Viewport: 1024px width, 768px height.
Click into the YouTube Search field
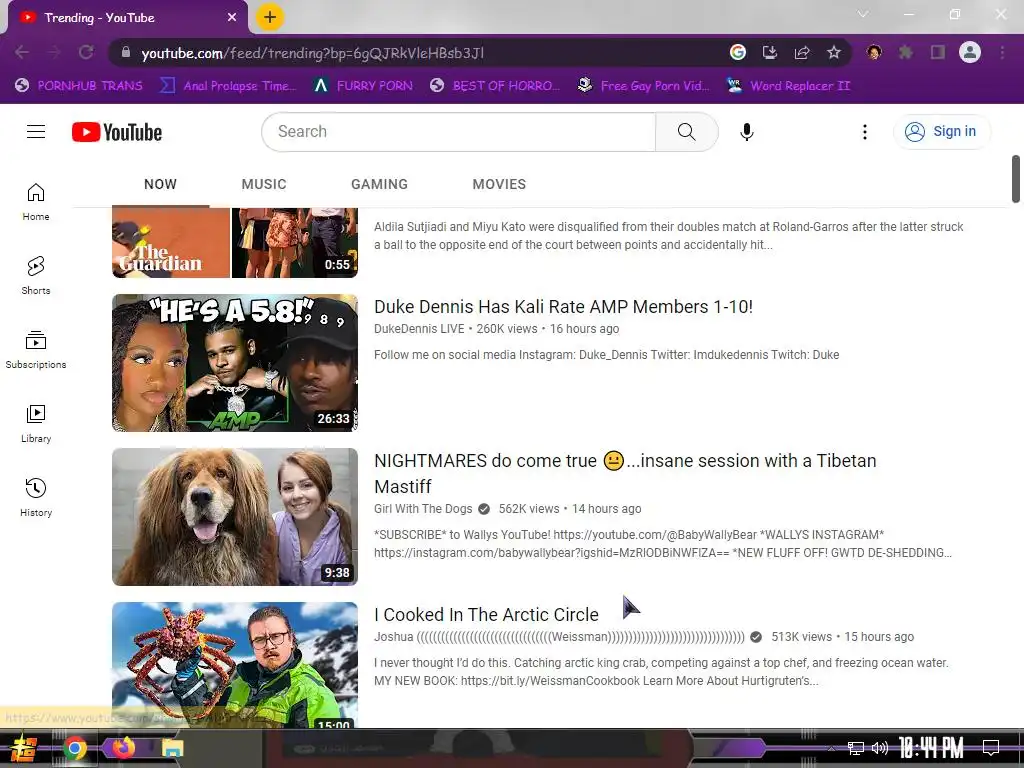pyautogui.click(x=458, y=132)
